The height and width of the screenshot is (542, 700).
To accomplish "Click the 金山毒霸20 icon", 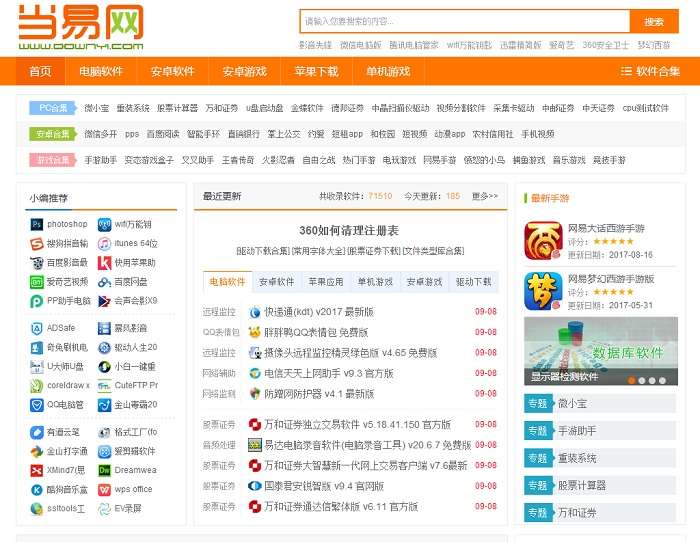I will click(104, 405).
